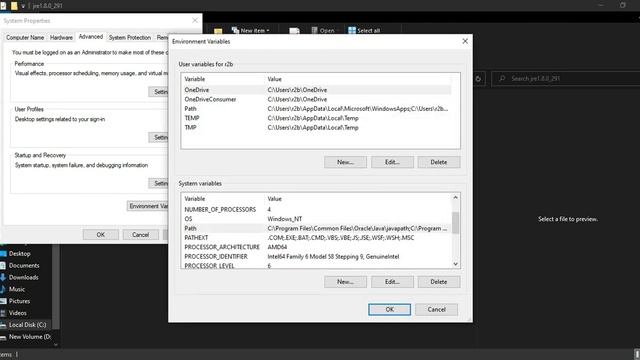Image resolution: width=640 pixels, height=360 pixels.
Task: Close the System Properties window
Action: [195, 20]
